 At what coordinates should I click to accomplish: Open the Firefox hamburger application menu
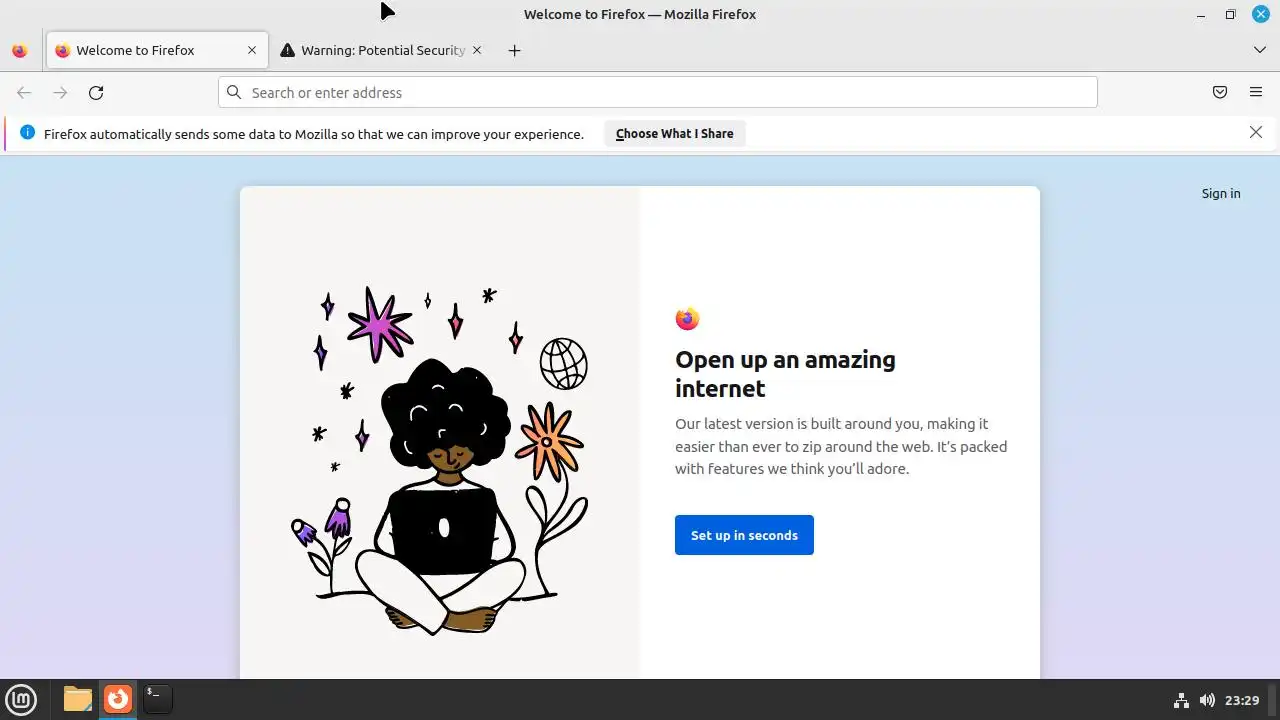(x=1256, y=92)
